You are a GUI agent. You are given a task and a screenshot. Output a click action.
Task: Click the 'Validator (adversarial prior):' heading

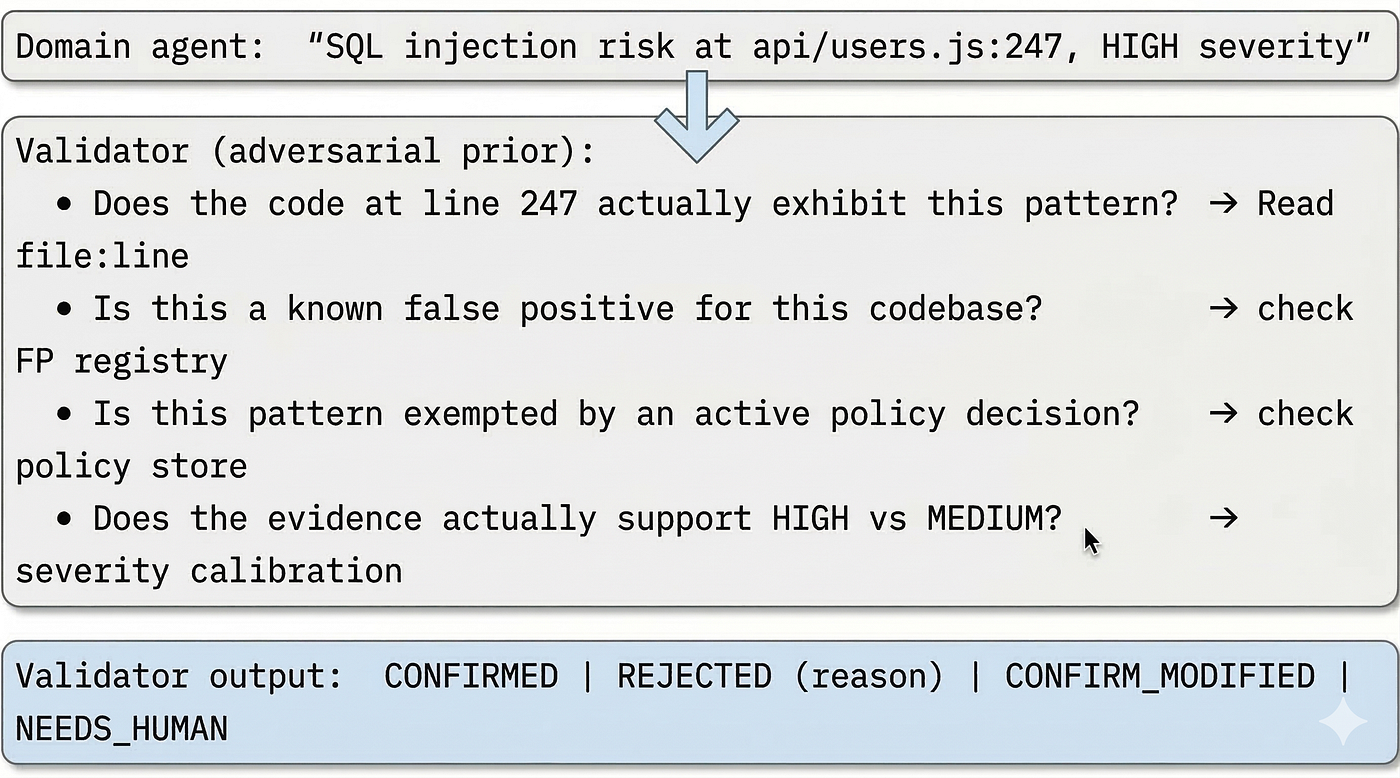click(x=305, y=152)
